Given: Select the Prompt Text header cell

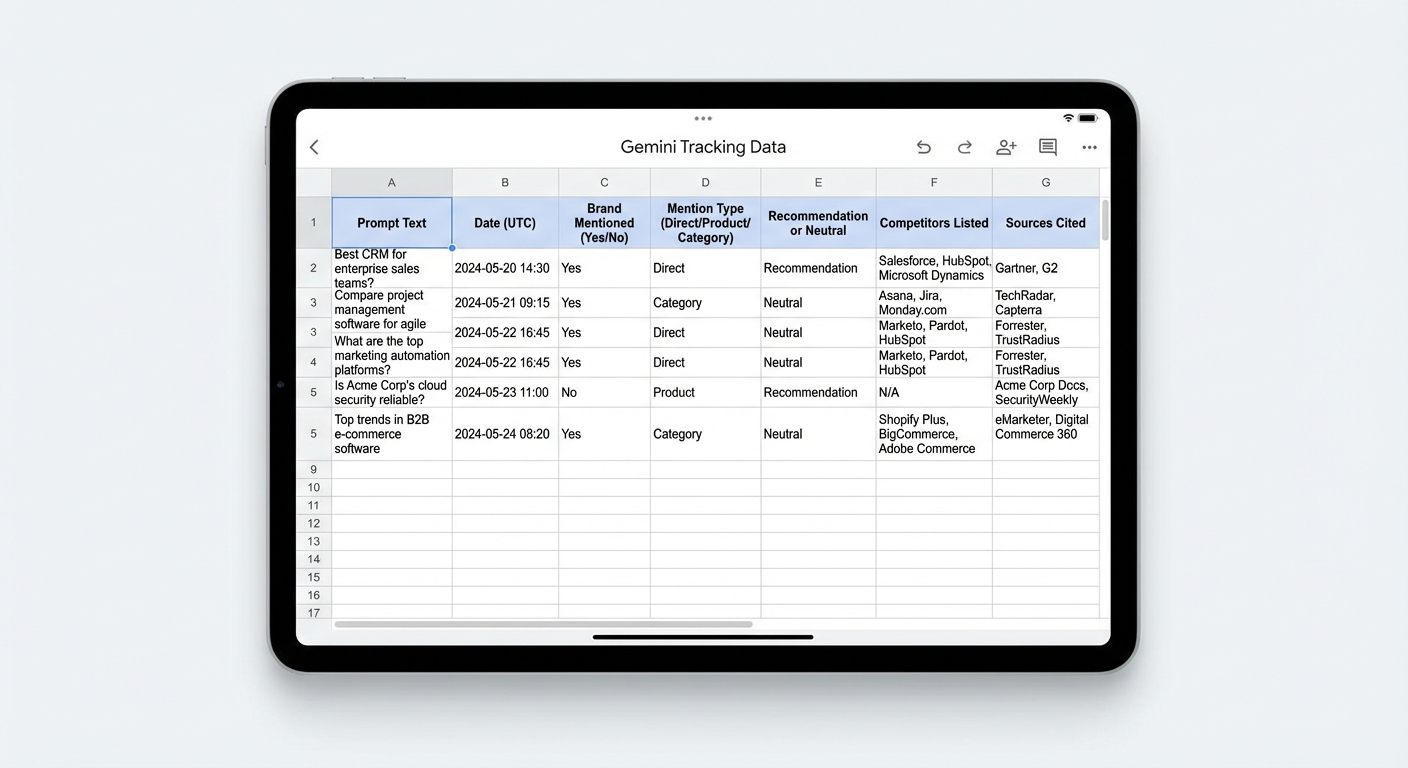Looking at the screenshot, I should (391, 222).
